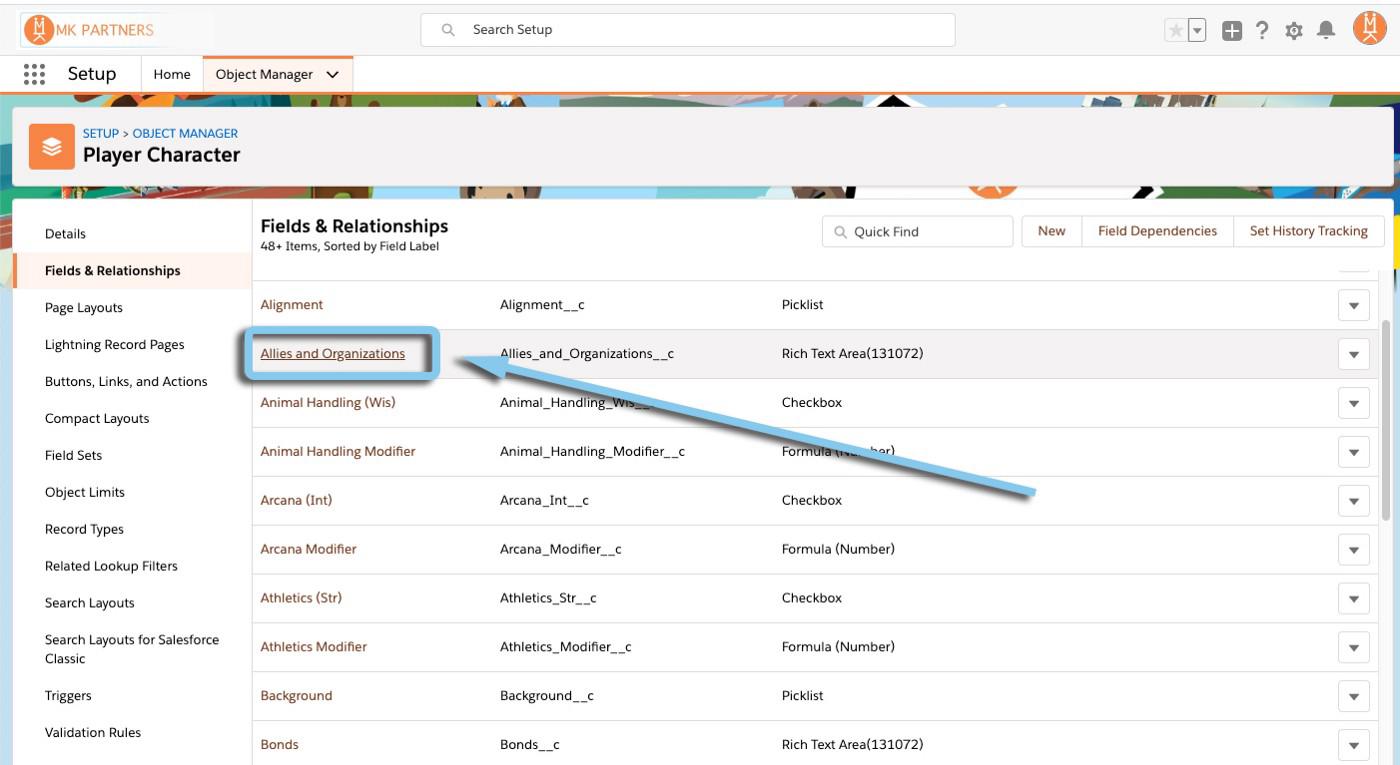
Task: Open the Allies and Organizations field
Action: [333, 353]
